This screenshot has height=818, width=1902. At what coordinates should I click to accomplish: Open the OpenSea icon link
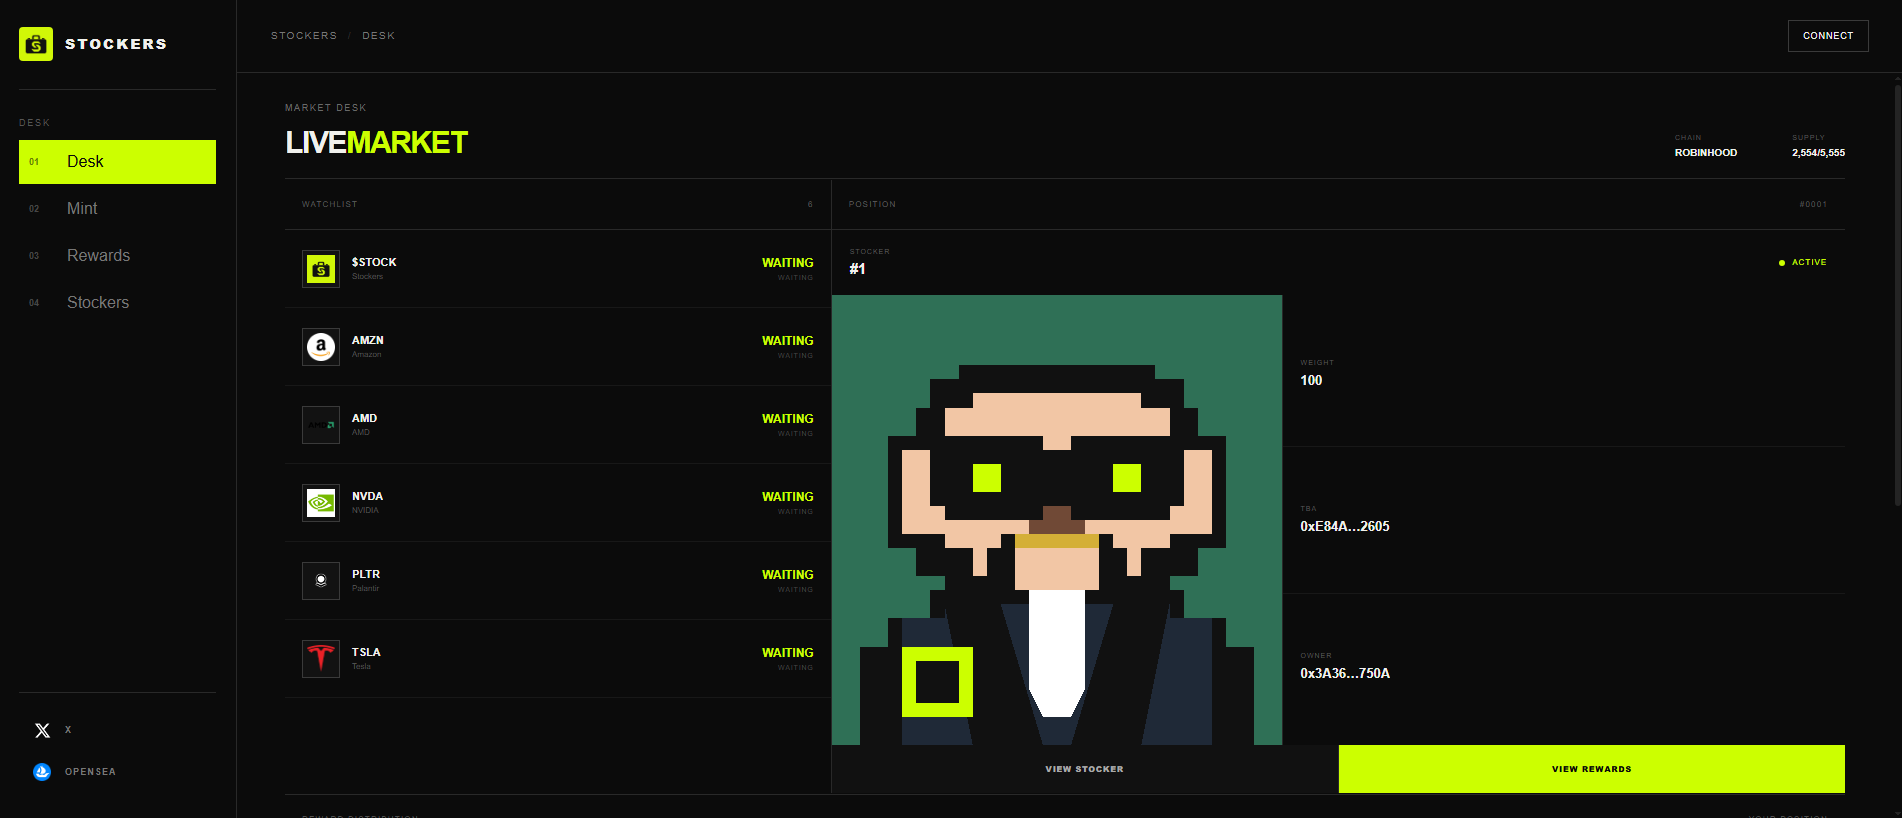pyautogui.click(x=42, y=772)
